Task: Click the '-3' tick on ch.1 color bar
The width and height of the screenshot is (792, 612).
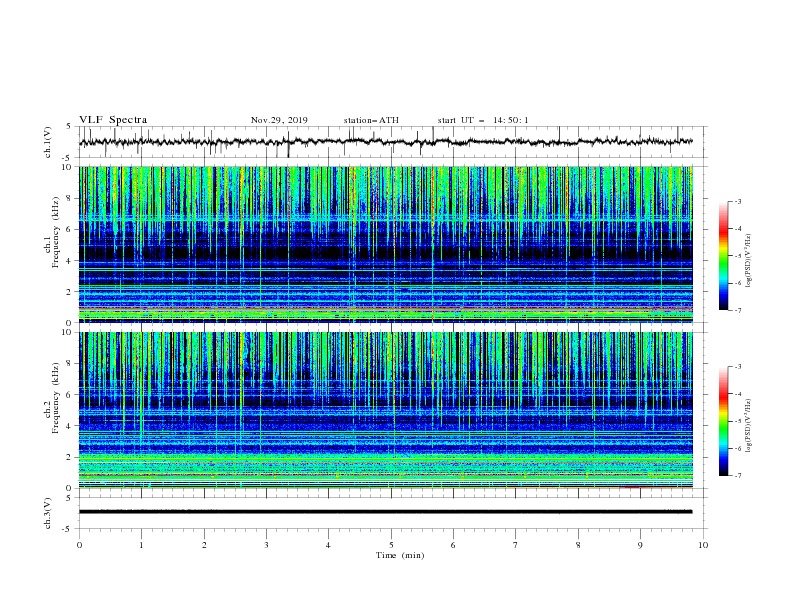Action: click(x=737, y=201)
